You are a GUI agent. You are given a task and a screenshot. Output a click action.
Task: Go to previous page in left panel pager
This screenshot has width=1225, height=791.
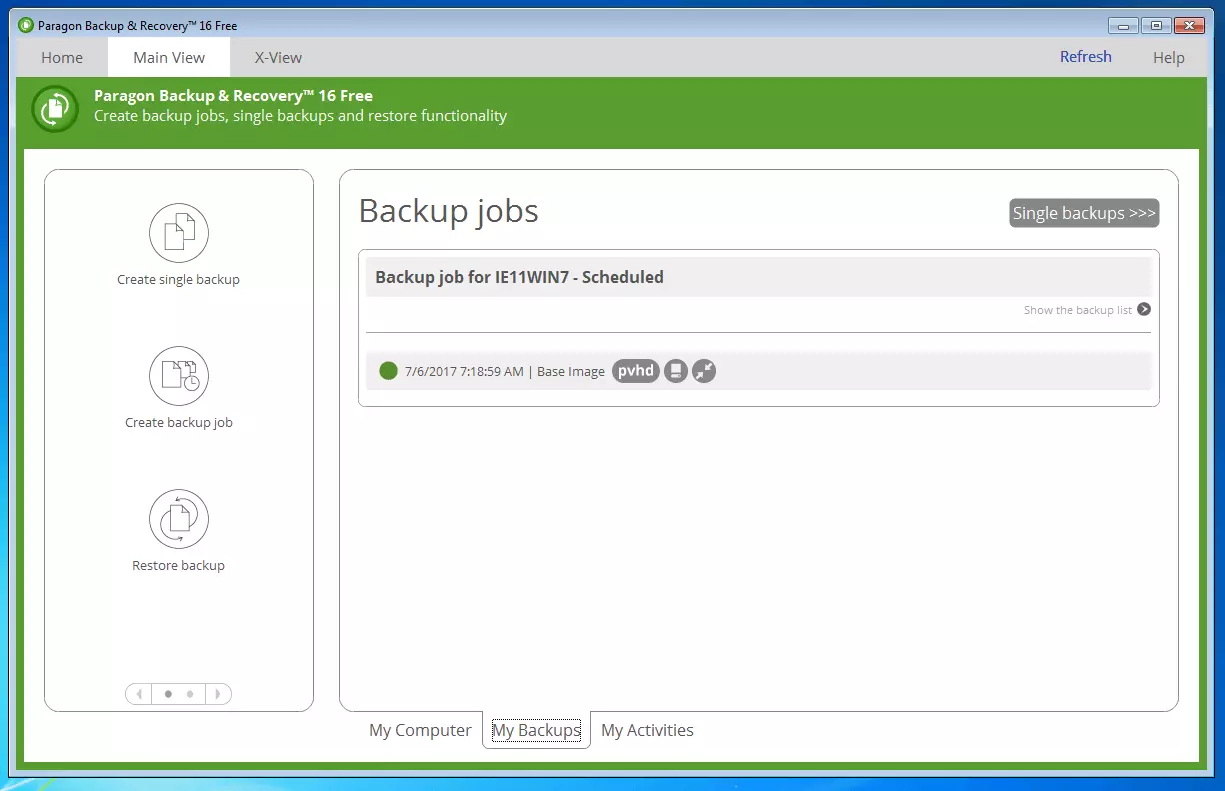(x=139, y=694)
